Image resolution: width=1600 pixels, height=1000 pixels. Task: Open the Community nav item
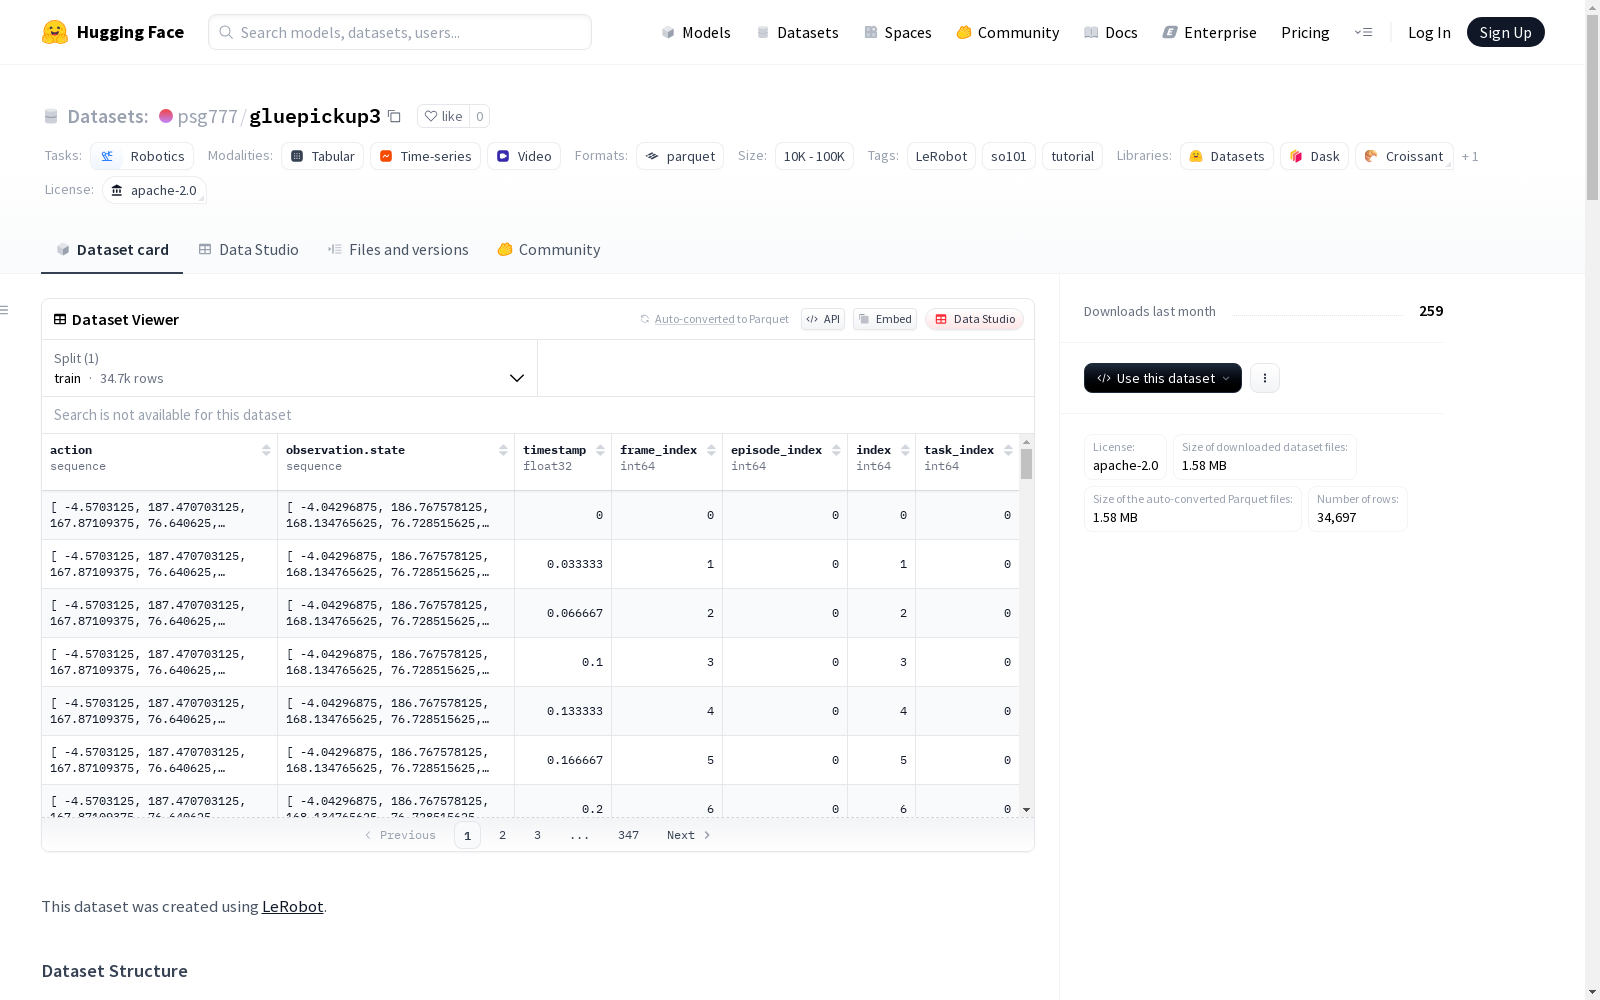[1008, 32]
